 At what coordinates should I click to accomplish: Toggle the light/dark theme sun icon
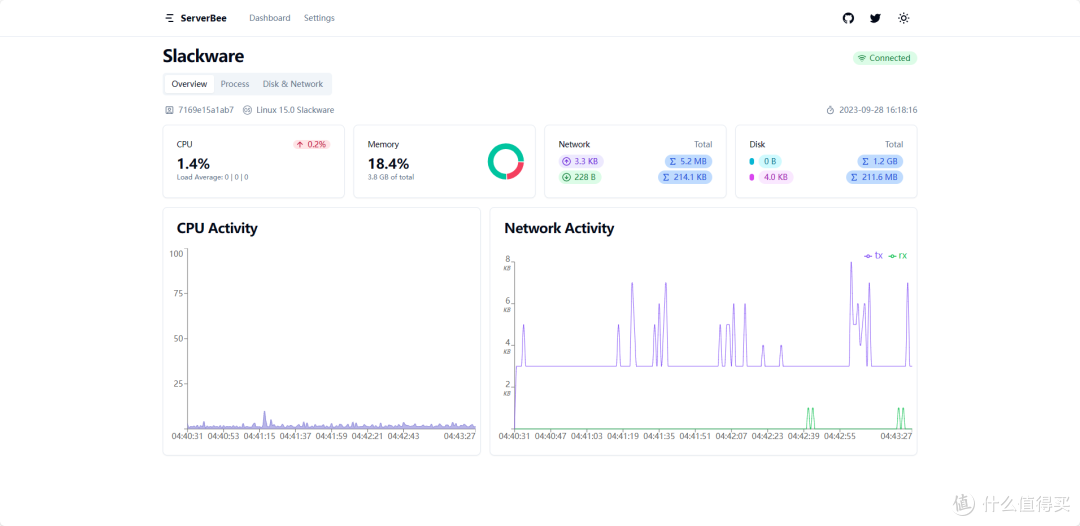pos(904,19)
